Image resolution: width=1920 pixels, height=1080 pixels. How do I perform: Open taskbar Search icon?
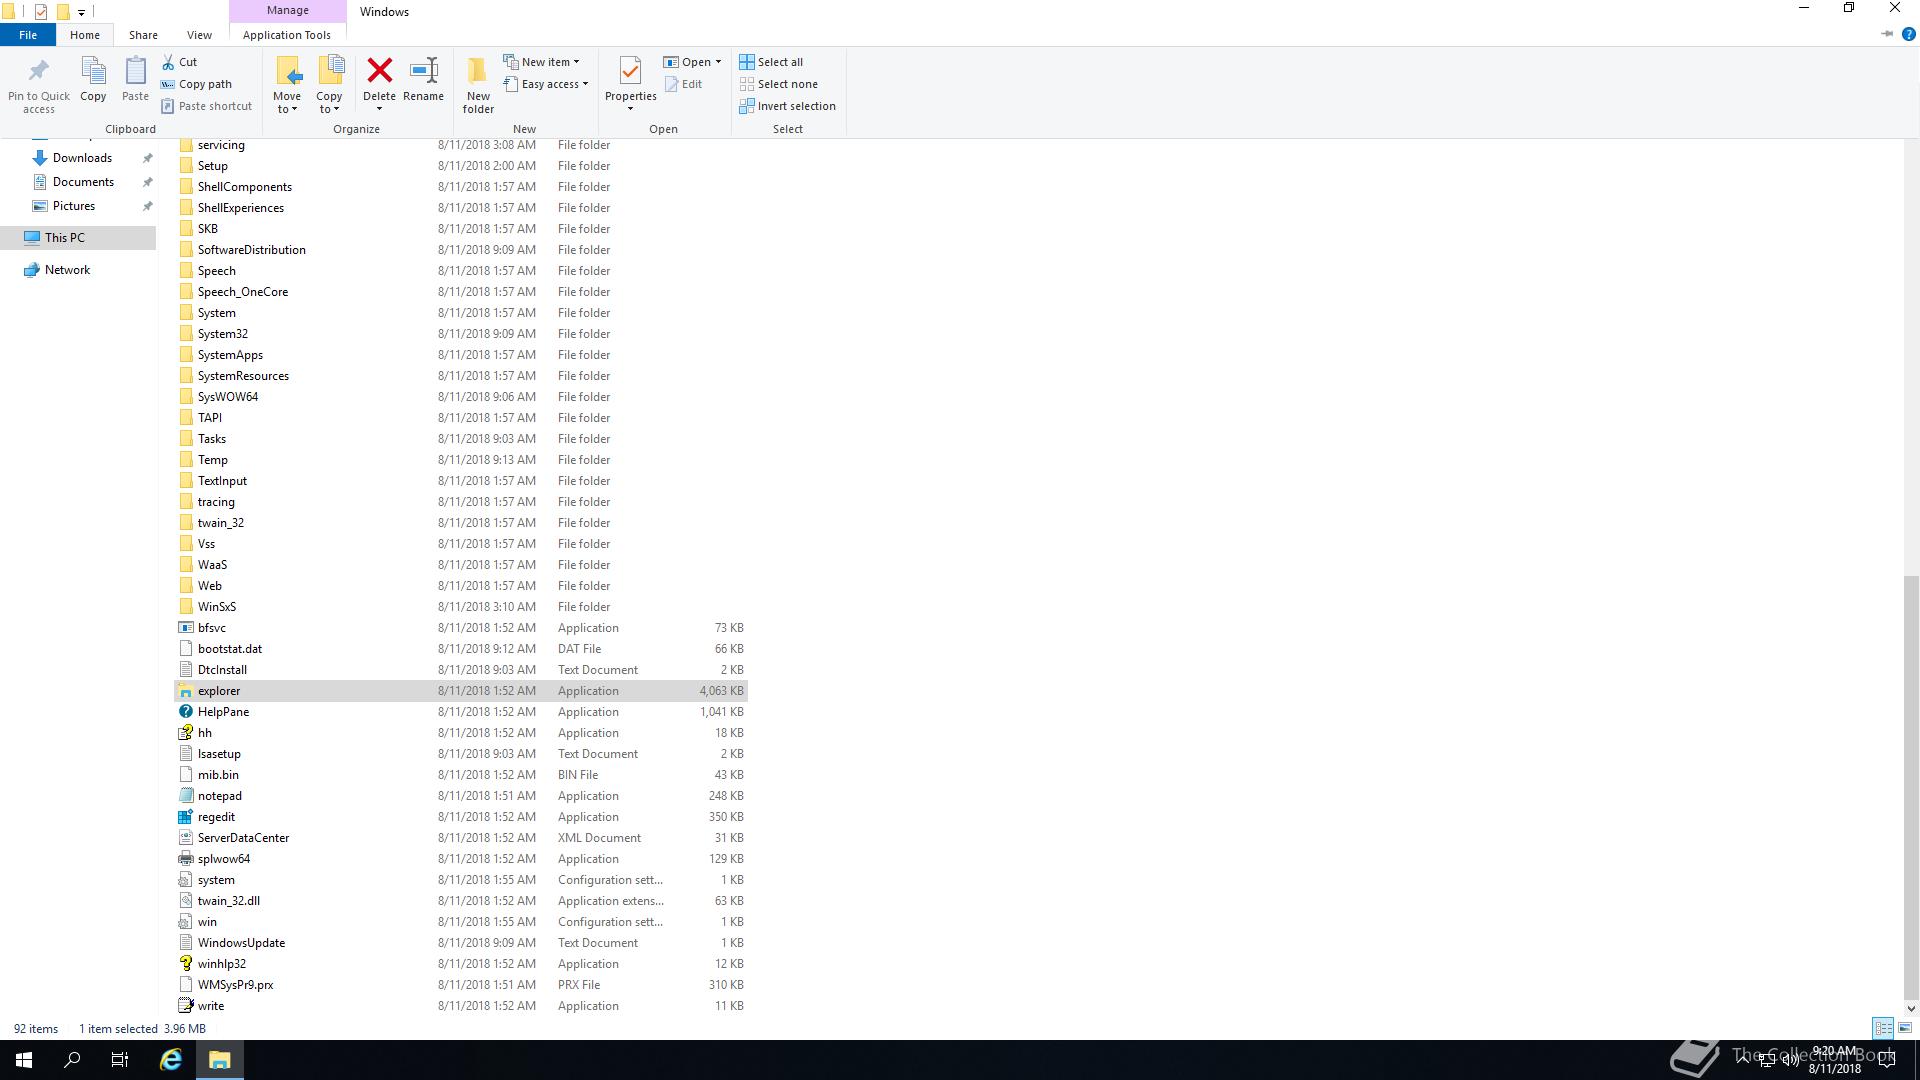(x=72, y=1060)
